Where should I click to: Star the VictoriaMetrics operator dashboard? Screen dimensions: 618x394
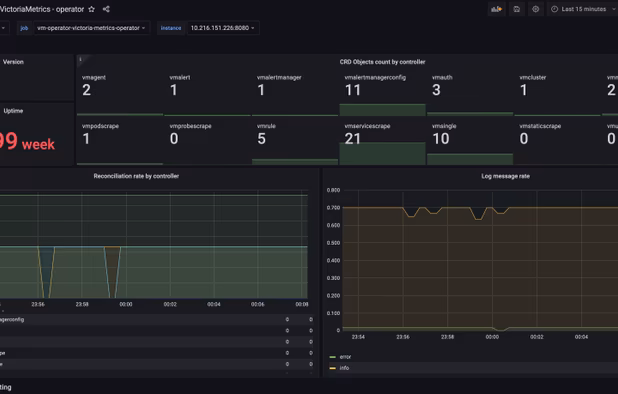point(91,9)
